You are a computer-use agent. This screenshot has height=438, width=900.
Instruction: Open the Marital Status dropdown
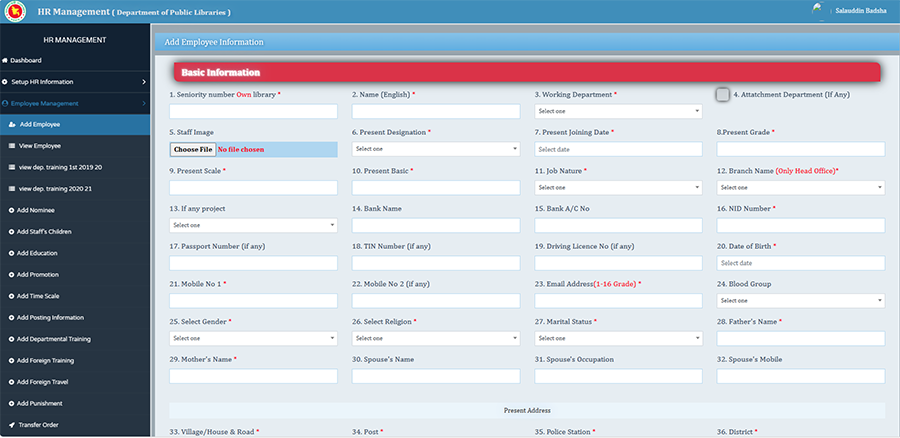click(x=618, y=339)
